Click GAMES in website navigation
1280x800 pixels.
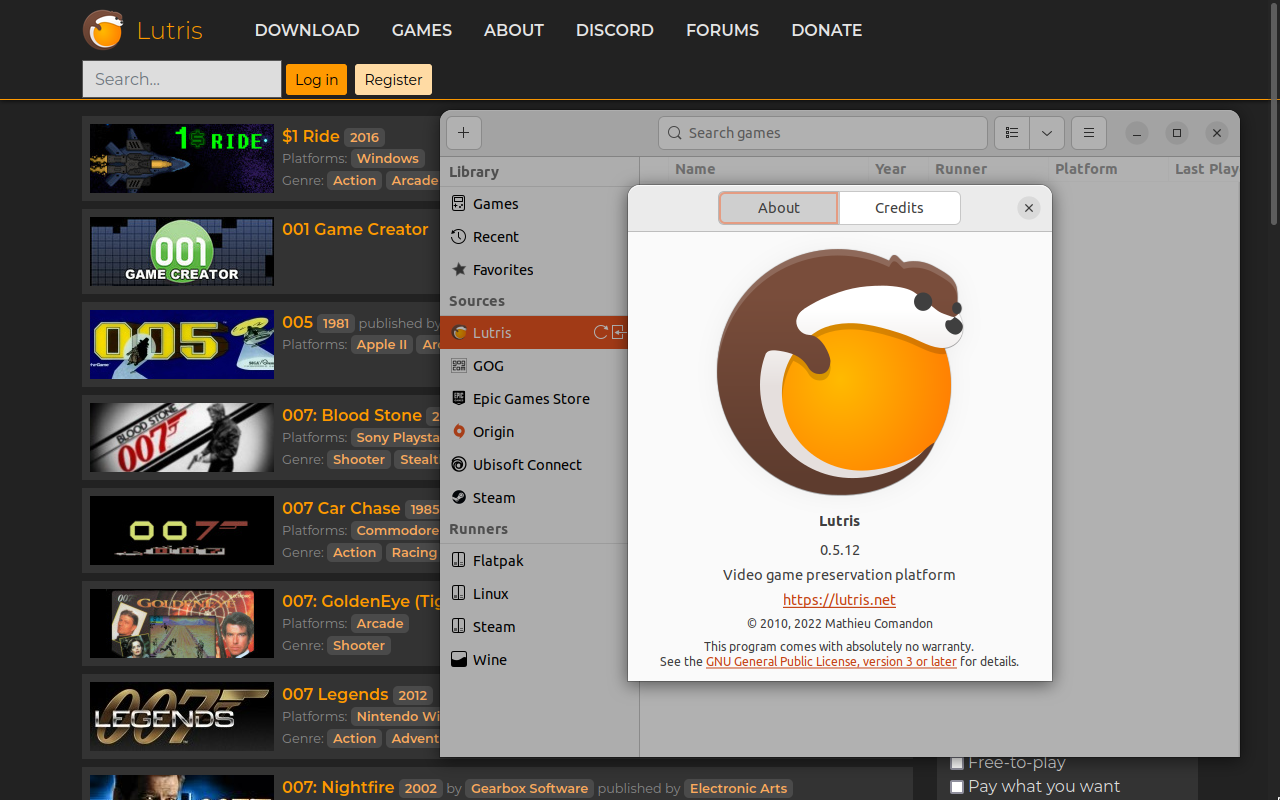422,30
